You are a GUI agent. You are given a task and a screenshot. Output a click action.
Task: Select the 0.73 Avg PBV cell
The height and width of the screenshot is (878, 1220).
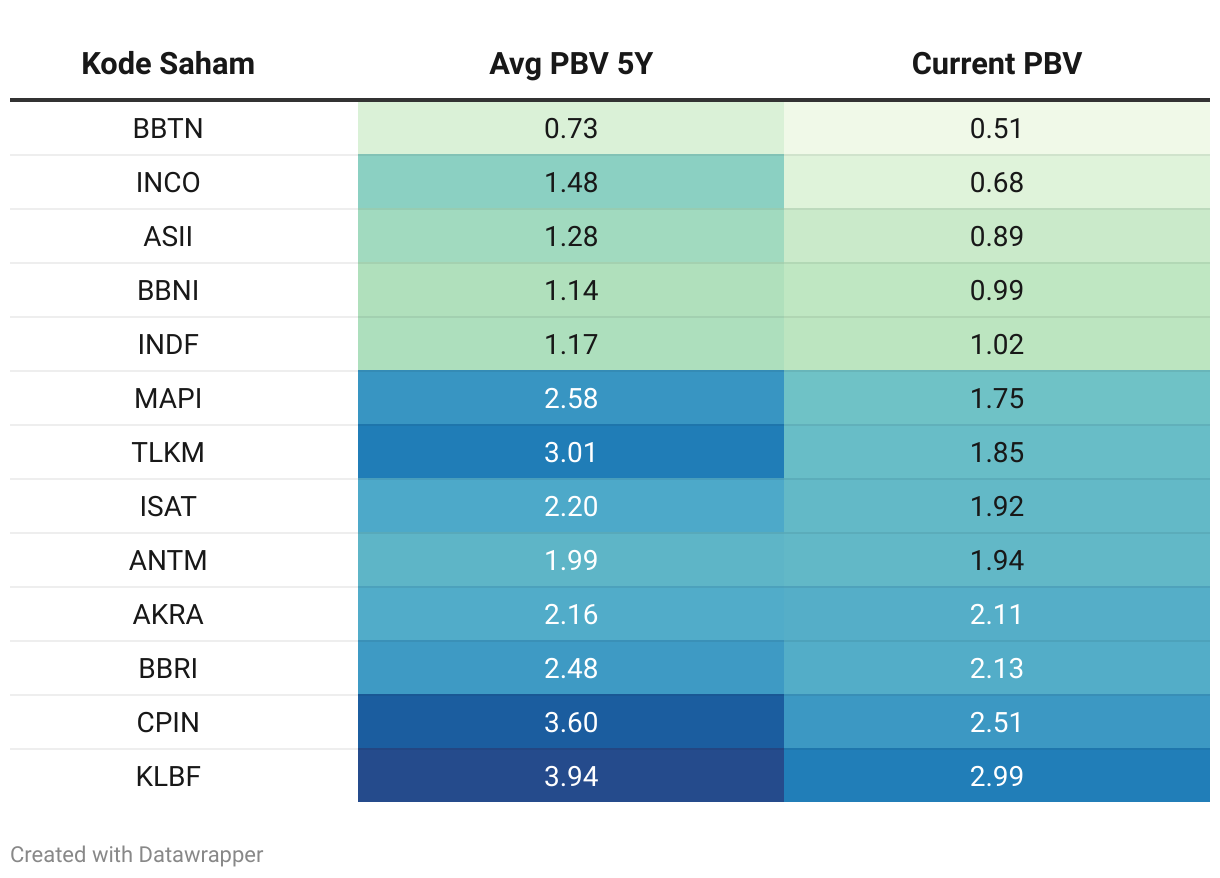571,129
